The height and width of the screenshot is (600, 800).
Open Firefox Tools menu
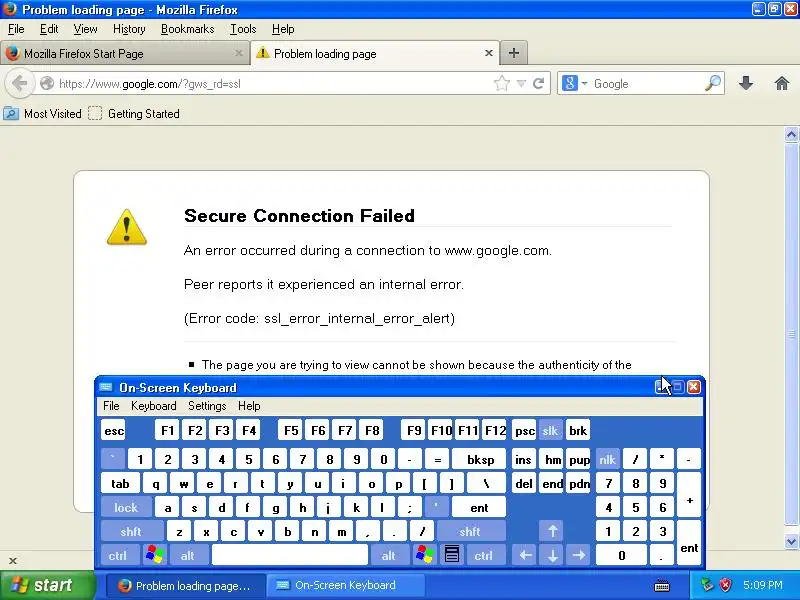coord(243,29)
